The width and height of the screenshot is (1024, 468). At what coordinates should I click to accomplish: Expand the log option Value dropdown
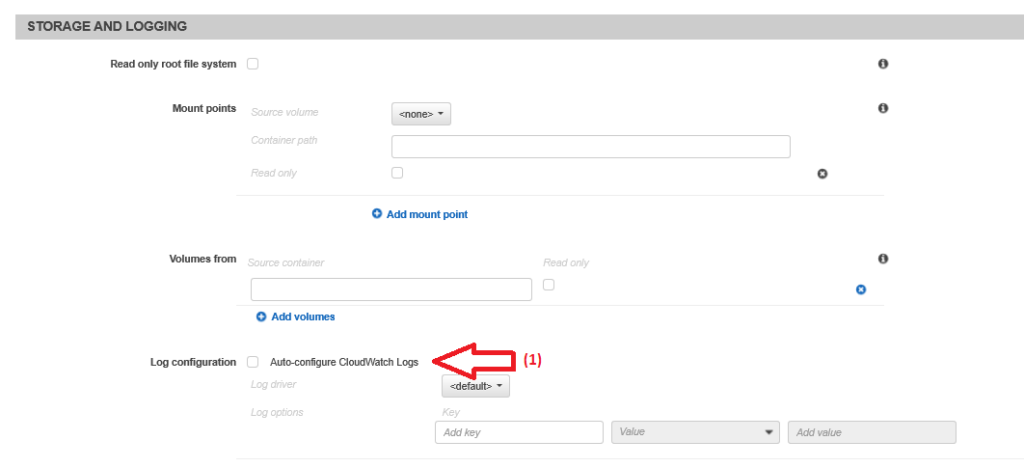click(696, 432)
